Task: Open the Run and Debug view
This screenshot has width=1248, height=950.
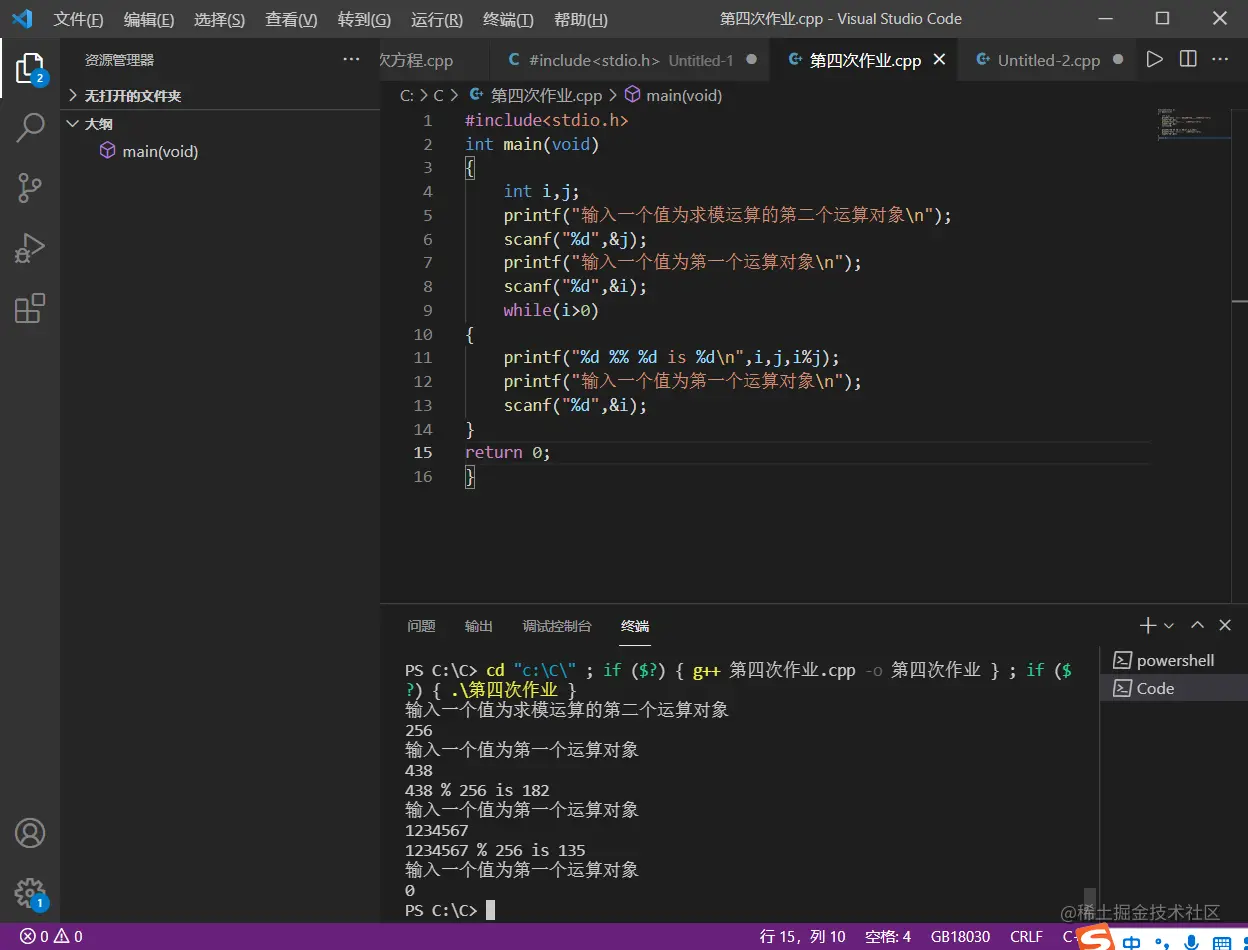Action: point(30,248)
